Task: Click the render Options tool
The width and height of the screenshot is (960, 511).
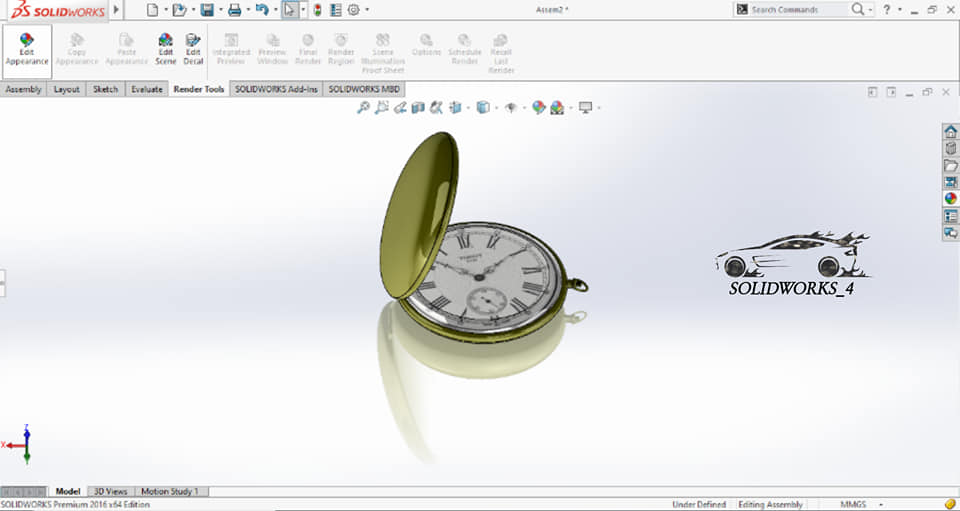Action: coord(426,45)
